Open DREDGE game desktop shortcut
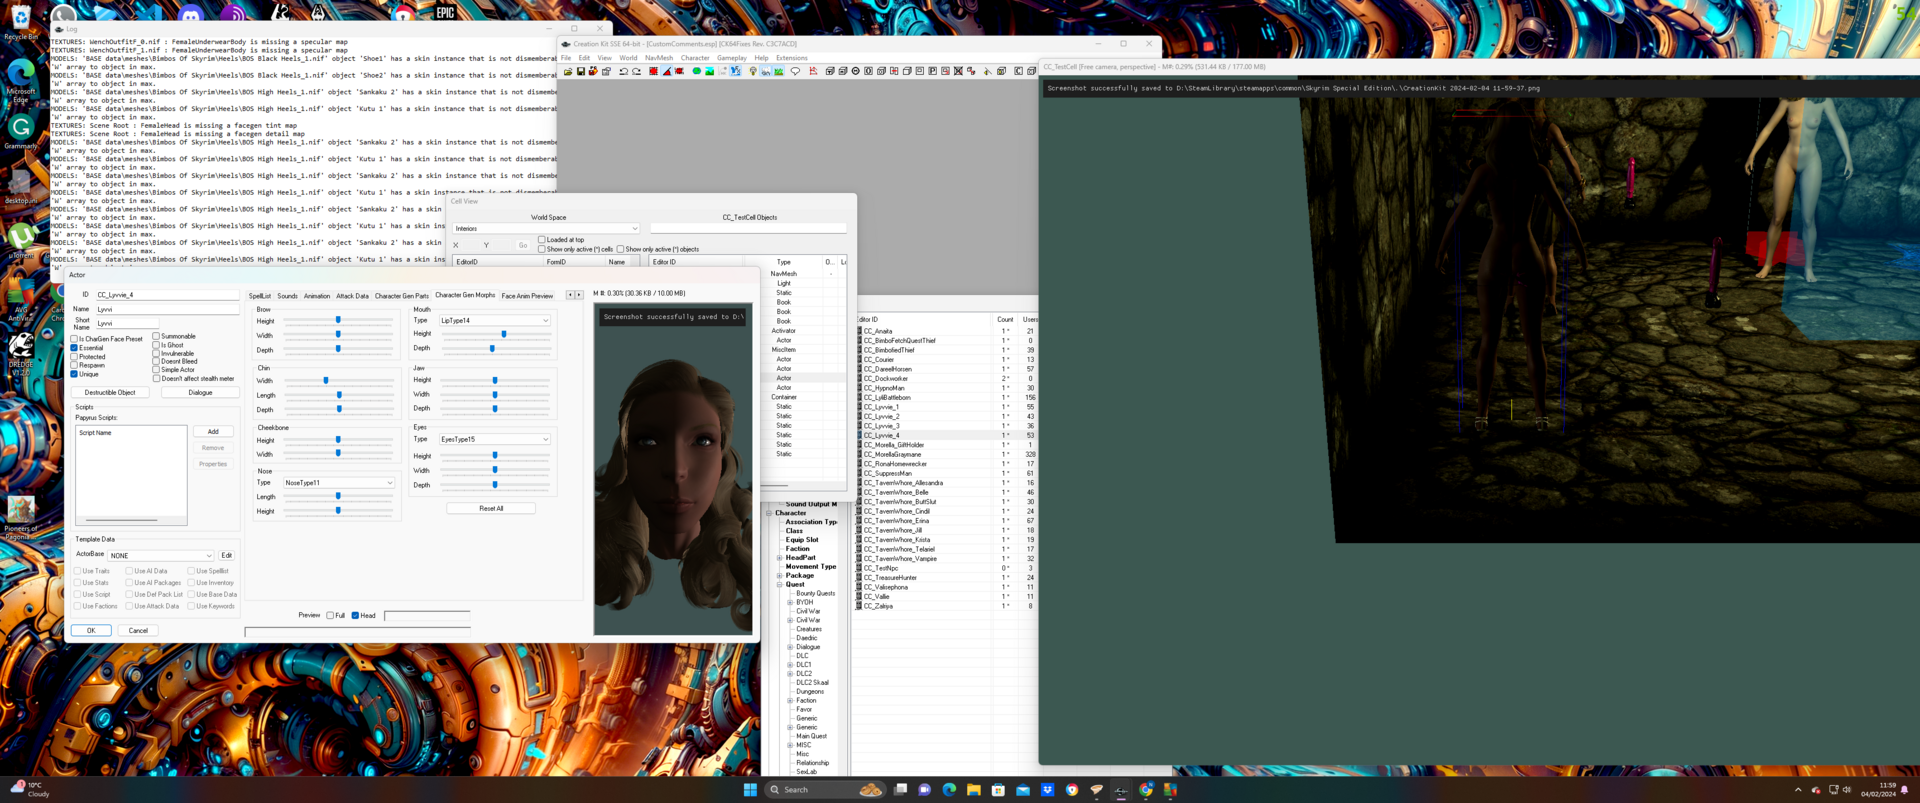The width and height of the screenshot is (1920, 803). pos(21,352)
